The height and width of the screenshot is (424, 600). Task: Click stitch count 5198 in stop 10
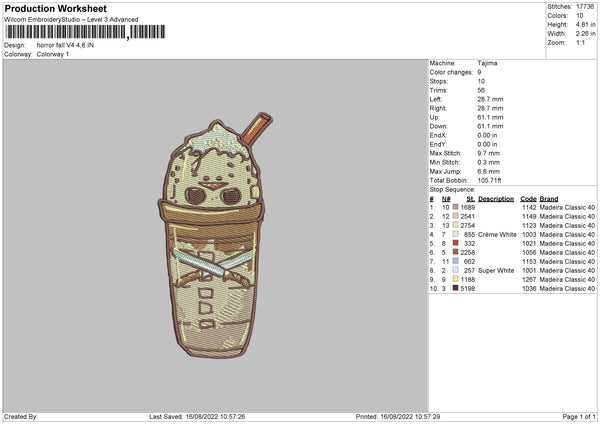pyautogui.click(x=468, y=289)
